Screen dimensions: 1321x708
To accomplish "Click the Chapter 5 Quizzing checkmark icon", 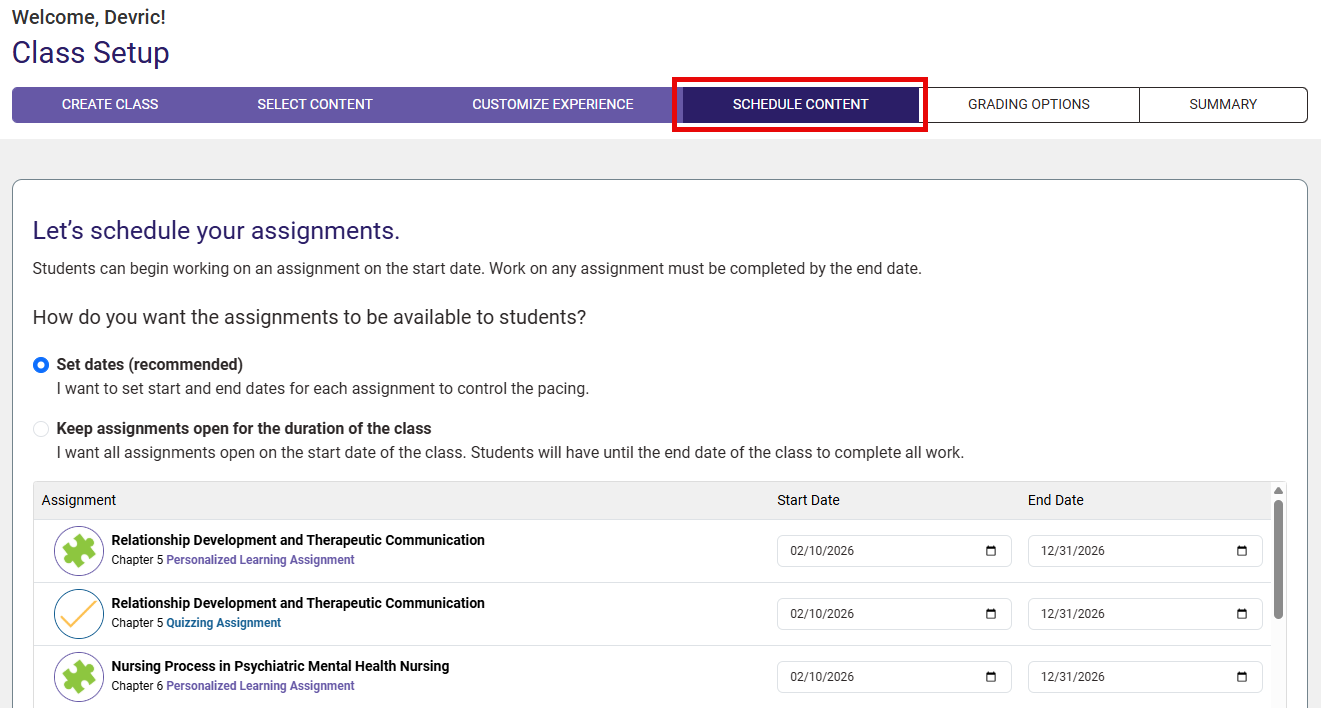I will 79,614.
